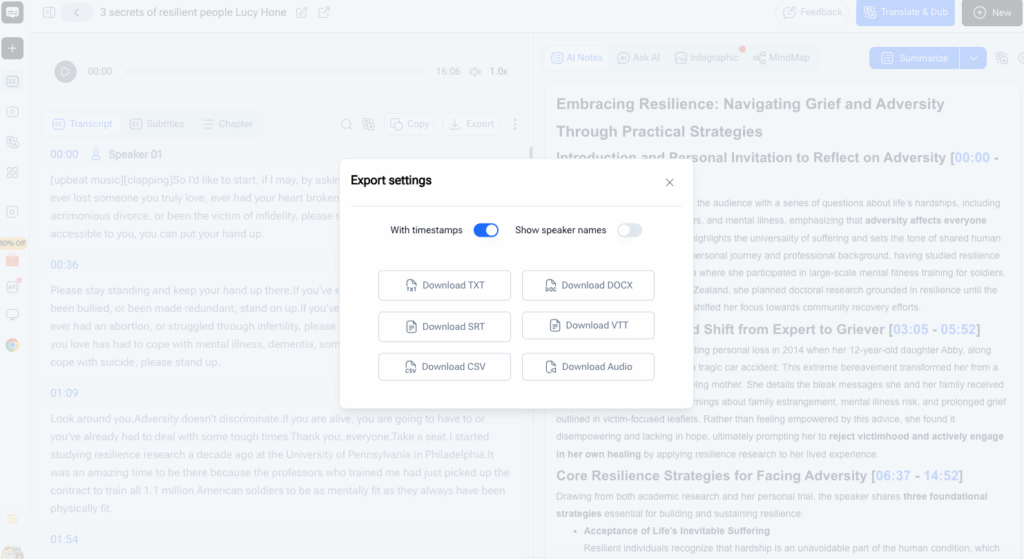Copy the transcript text

click(410, 124)
